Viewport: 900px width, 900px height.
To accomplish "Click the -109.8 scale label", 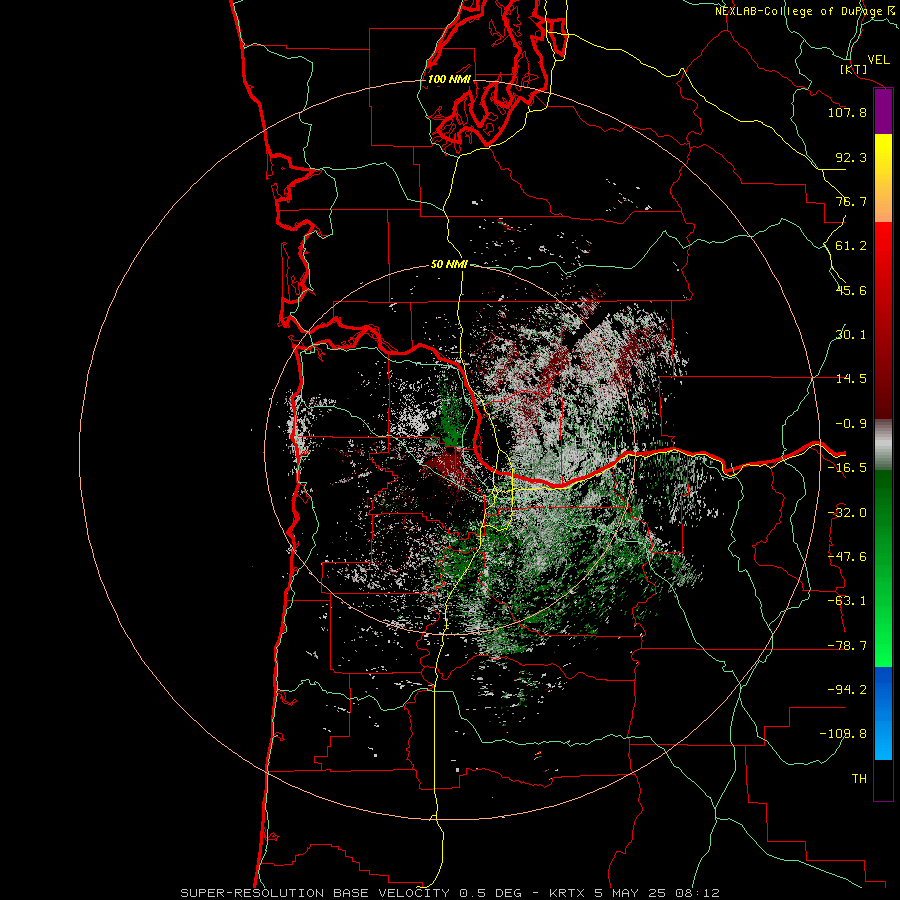I will (x=843, y=734).
